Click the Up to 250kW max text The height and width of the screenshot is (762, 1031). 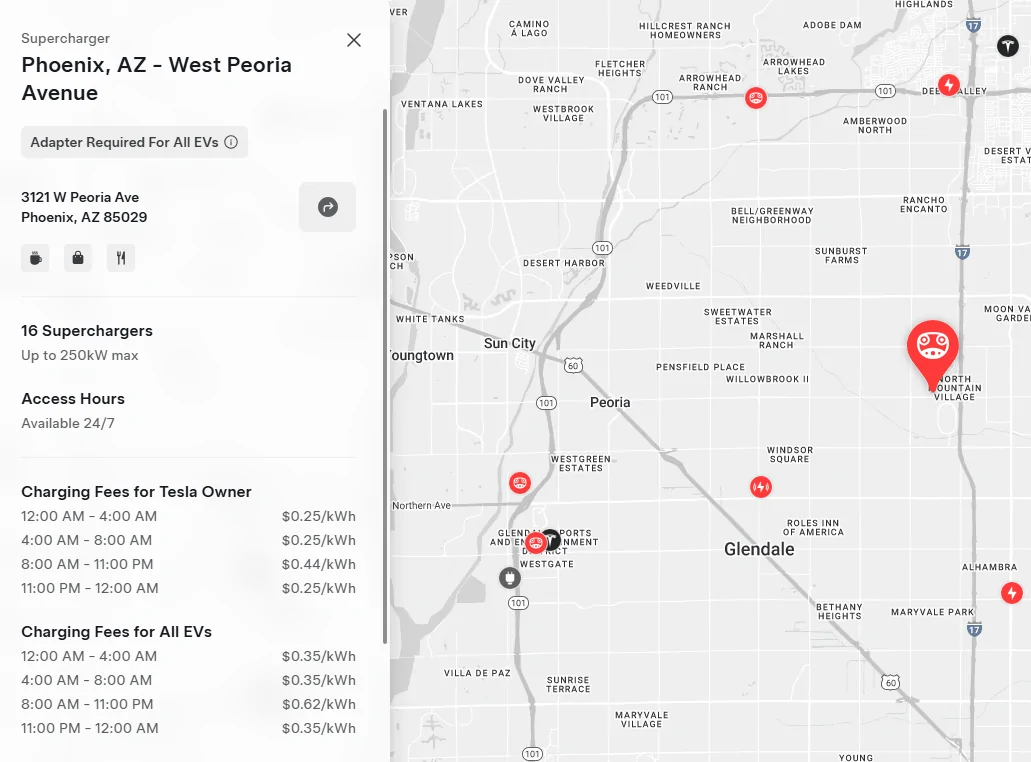click(x=80, y=355)
